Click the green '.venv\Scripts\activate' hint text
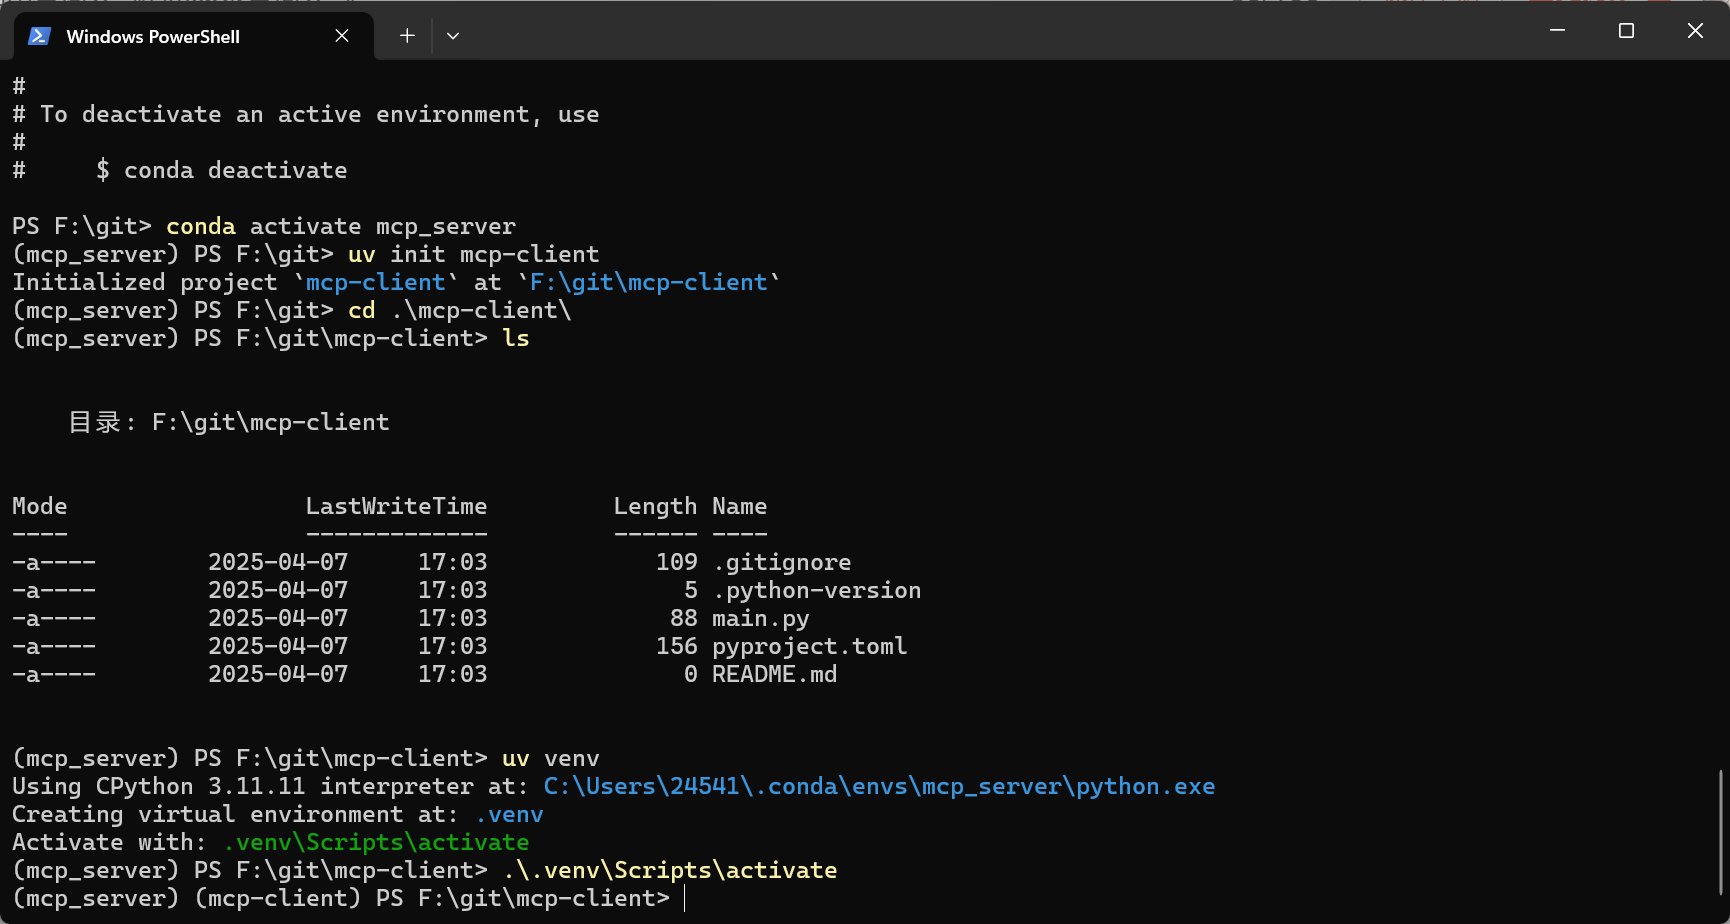This screenshot has height=924, width=1730. (376, 842)
